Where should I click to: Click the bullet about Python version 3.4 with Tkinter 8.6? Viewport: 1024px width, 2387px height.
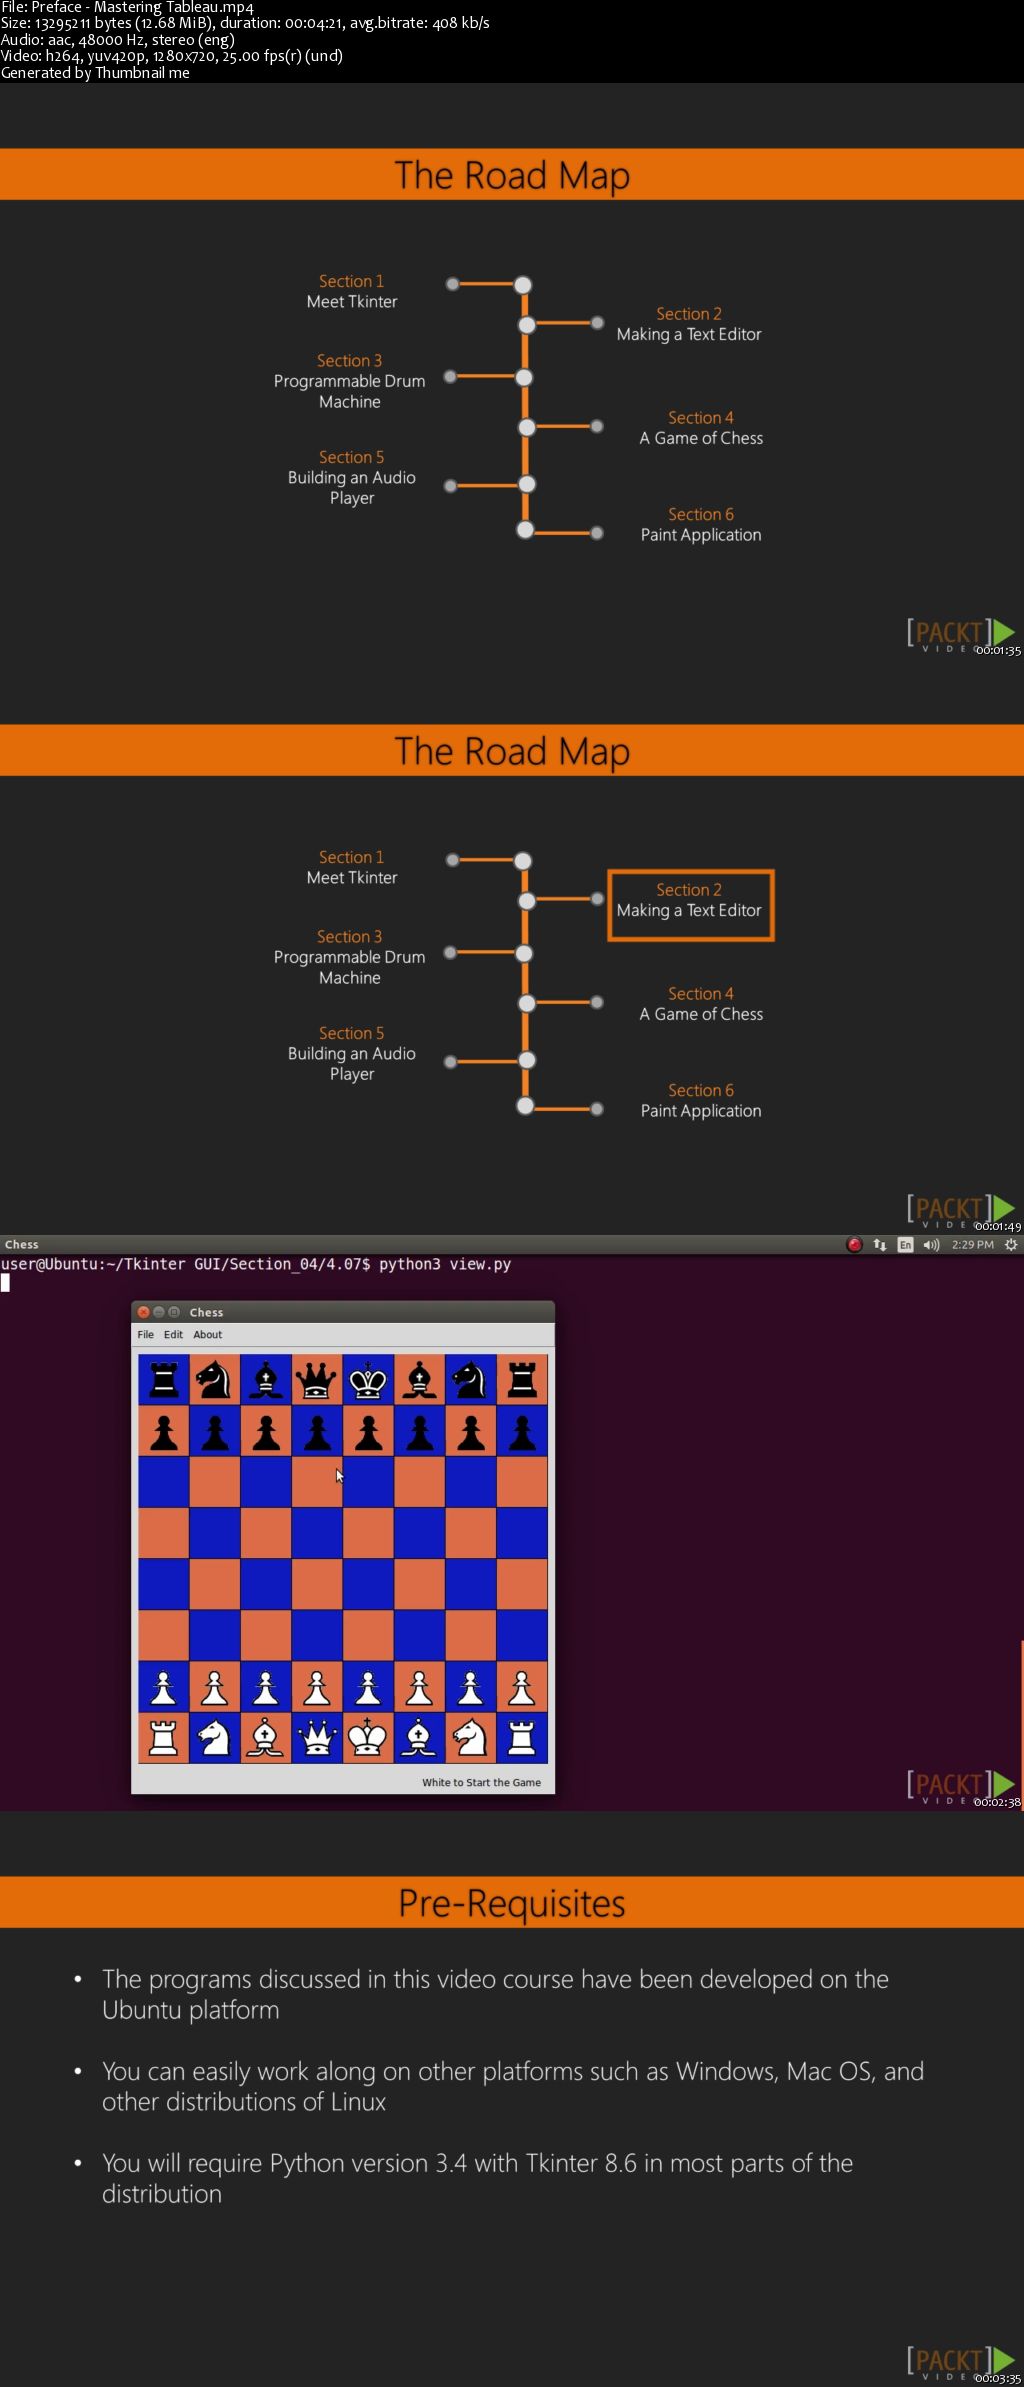pos(477,2178)
